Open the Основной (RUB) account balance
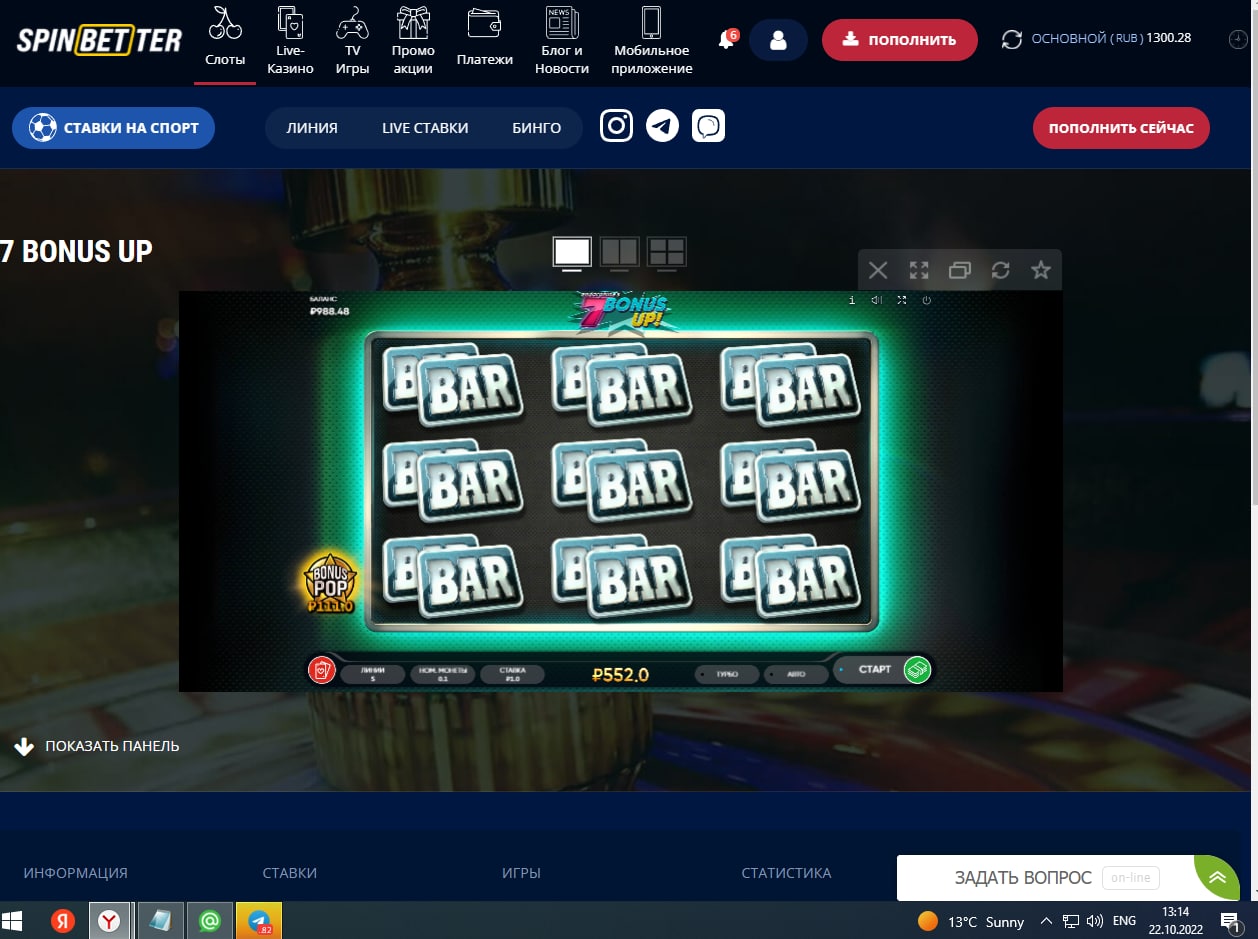The height and width of the screenshot is (939, 1258). pos(1111,39)
